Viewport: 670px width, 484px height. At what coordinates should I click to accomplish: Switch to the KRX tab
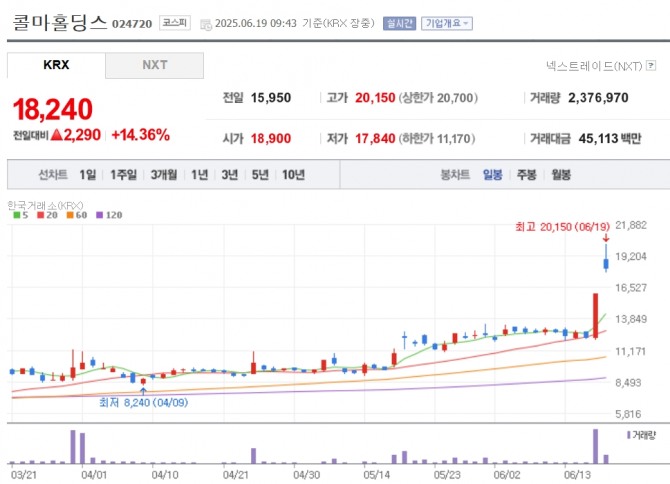(x=56, y=65)
